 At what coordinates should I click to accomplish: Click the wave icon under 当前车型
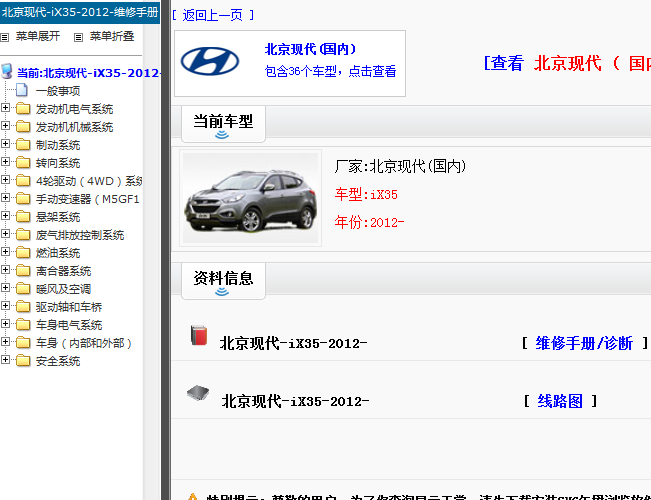tap(222, 135)
